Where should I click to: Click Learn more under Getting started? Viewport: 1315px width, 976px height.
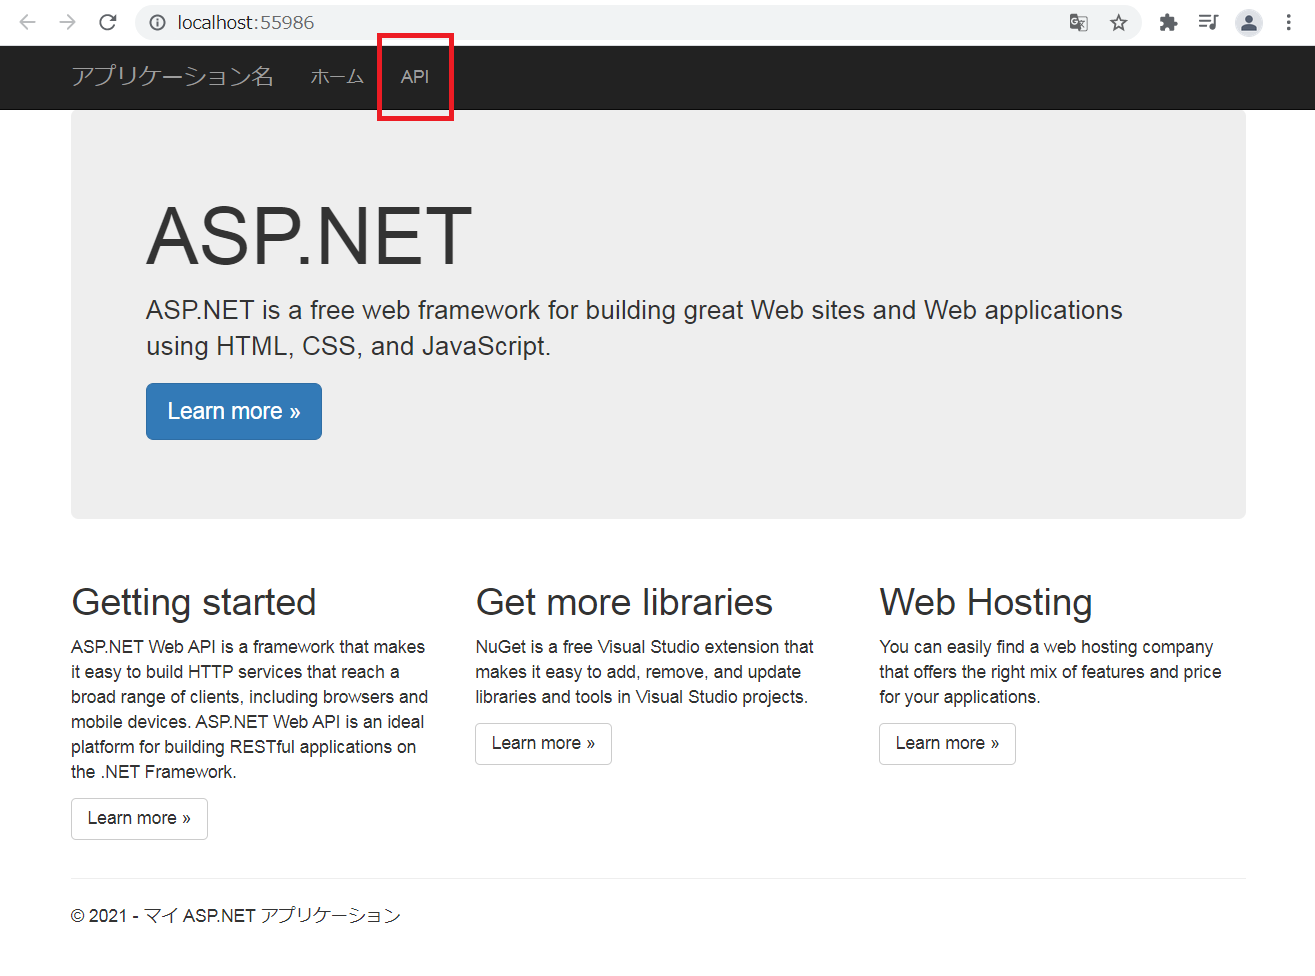pos(139,818)
